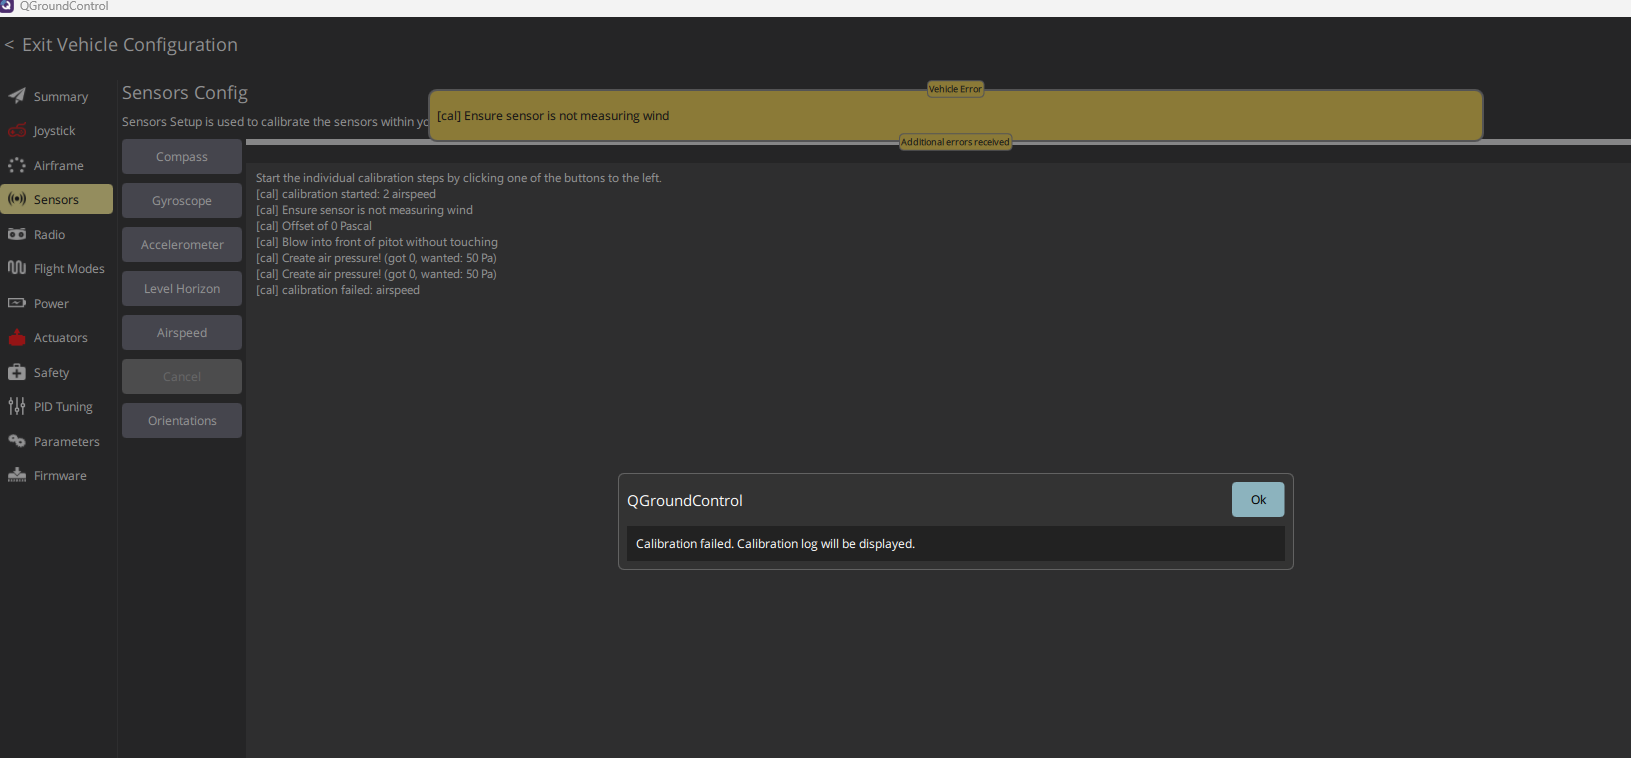
Task: Click the Sensors sidebar tab
Action: point(57,199)
